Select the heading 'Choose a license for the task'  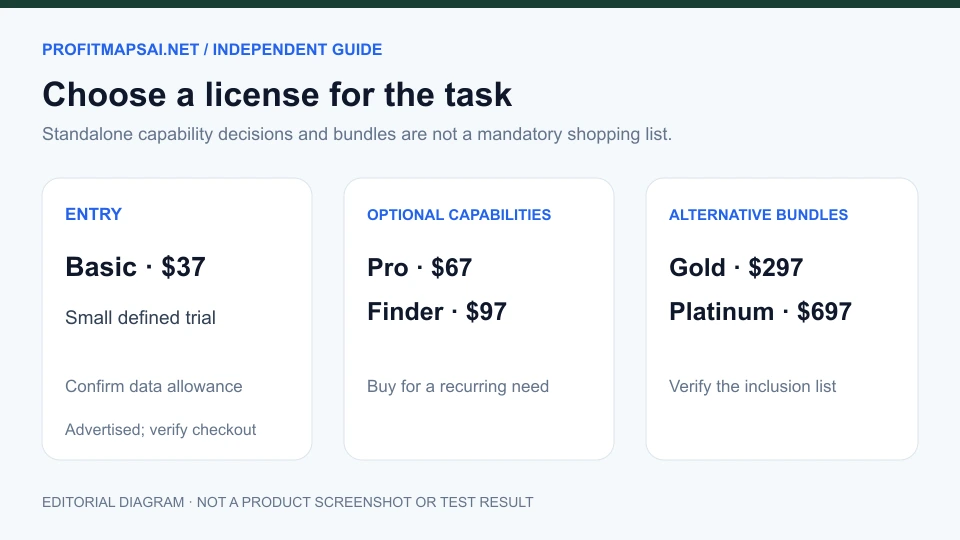pyautogui.click(x=277, y=95)
